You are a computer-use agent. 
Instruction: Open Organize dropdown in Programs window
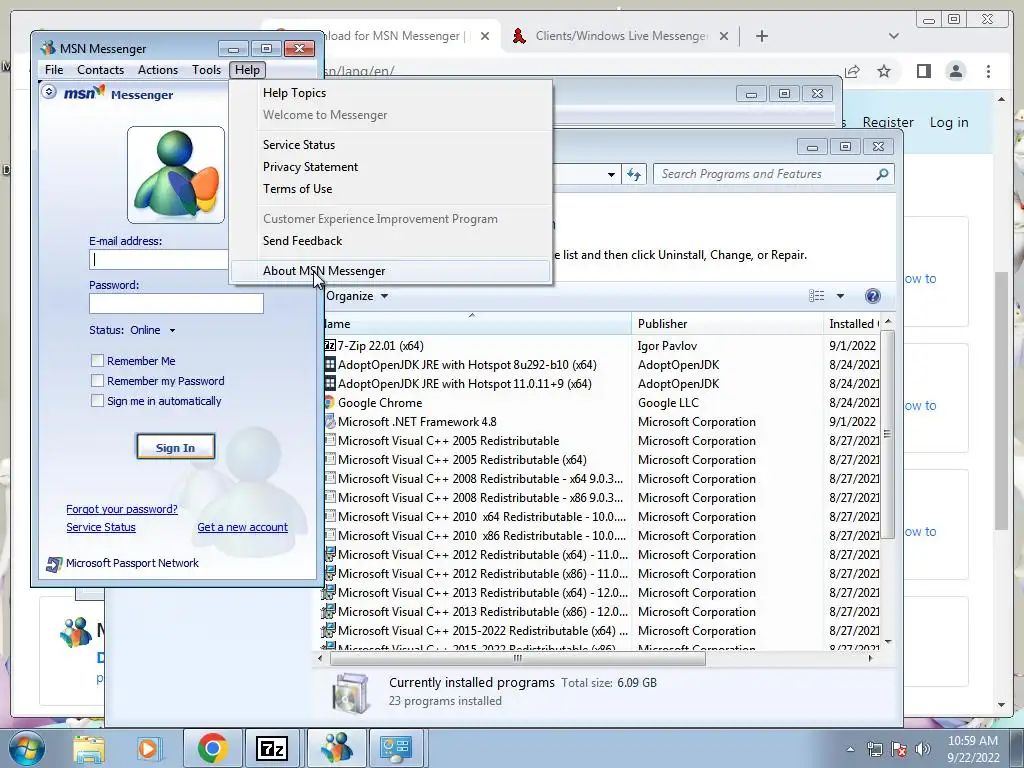(357, 296)
